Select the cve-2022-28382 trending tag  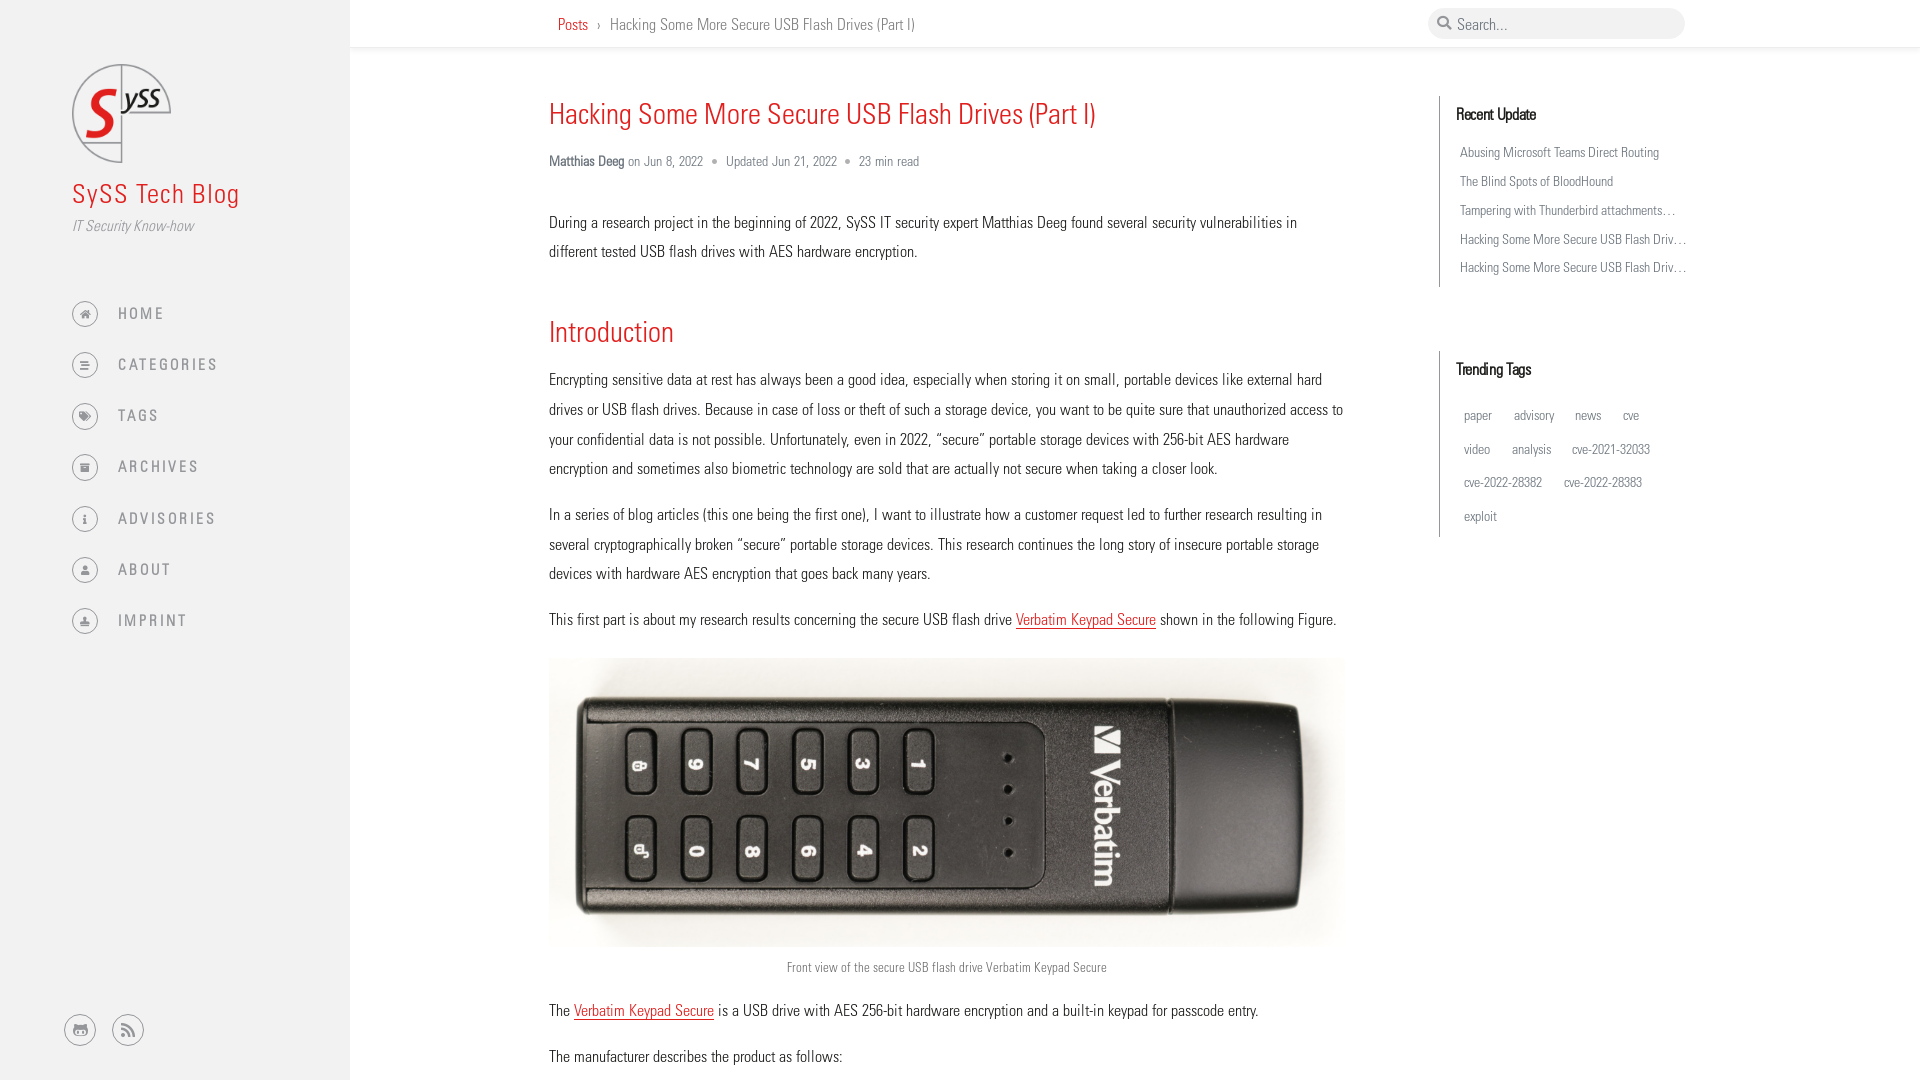point(1502,481)
